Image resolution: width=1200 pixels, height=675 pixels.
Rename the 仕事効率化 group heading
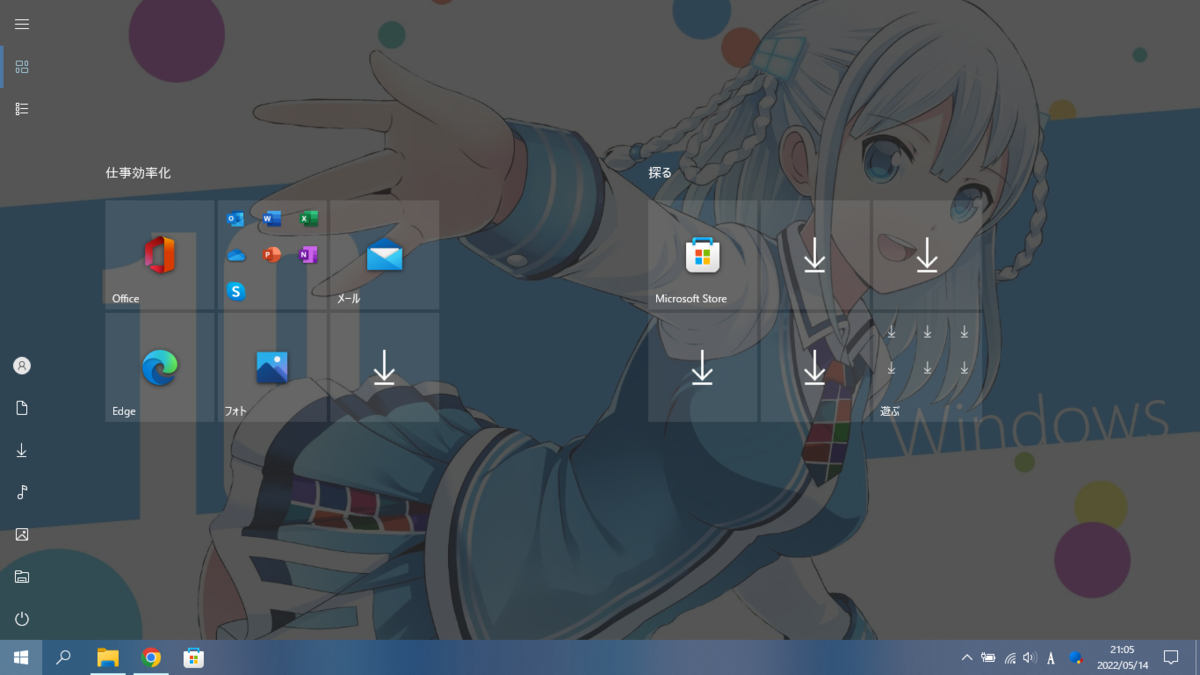coord(138,173)
